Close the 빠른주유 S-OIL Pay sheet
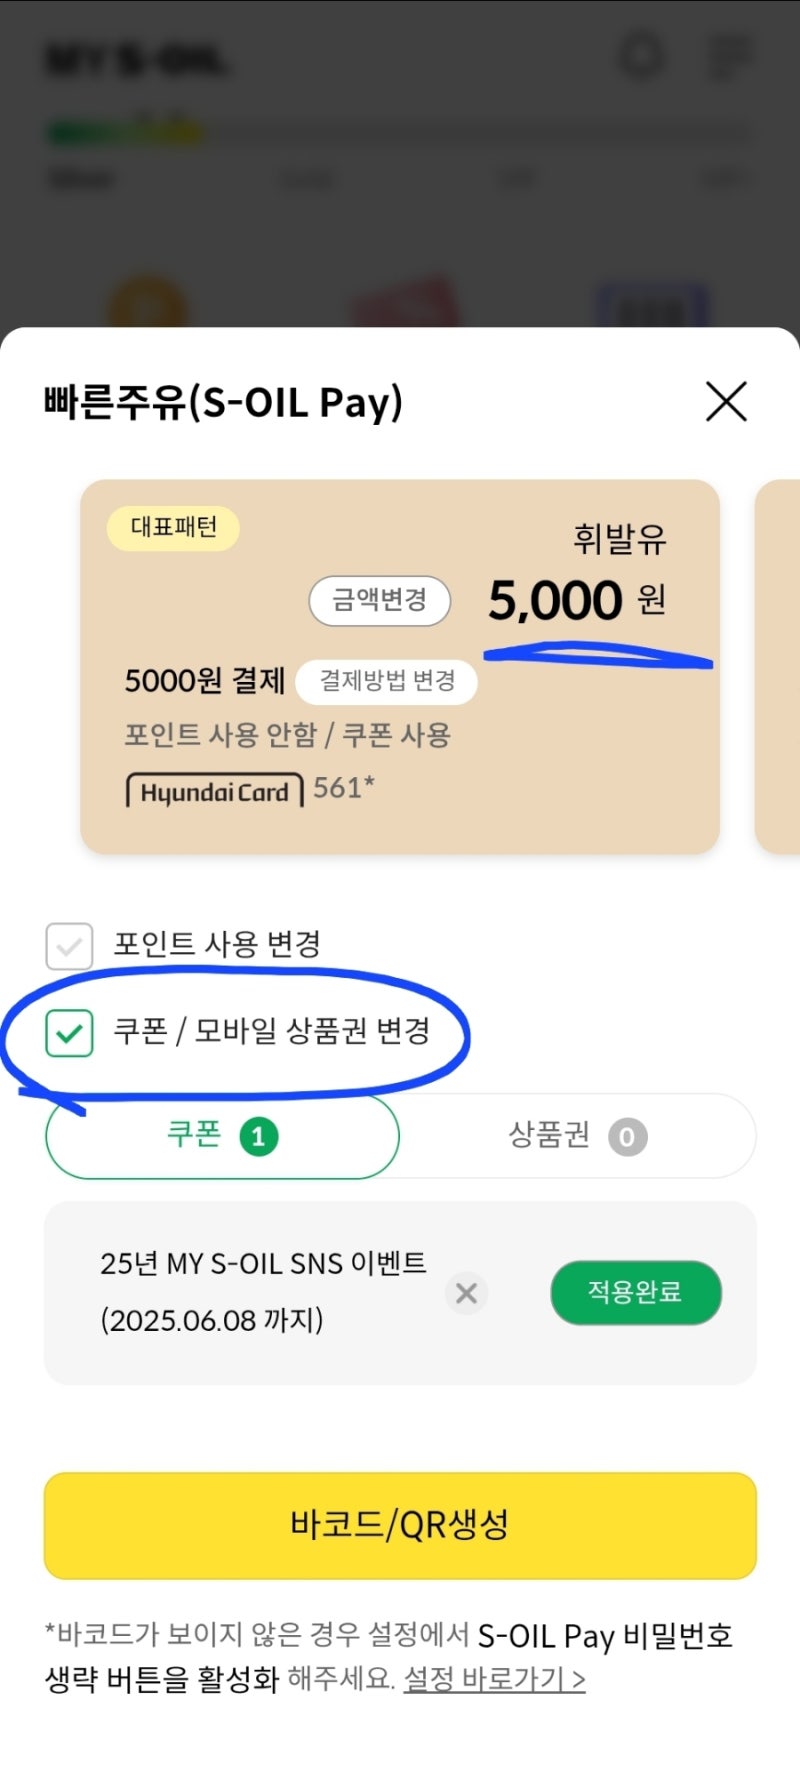Screen dimensions: 800x1788 click(726, 402)
